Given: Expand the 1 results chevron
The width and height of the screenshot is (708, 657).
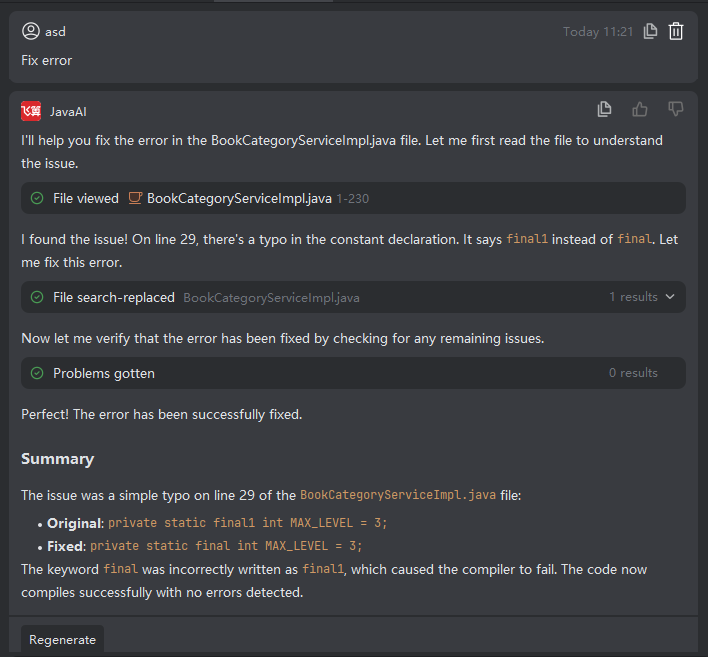Looking at the screenshot, I should (x=670, y=297).
